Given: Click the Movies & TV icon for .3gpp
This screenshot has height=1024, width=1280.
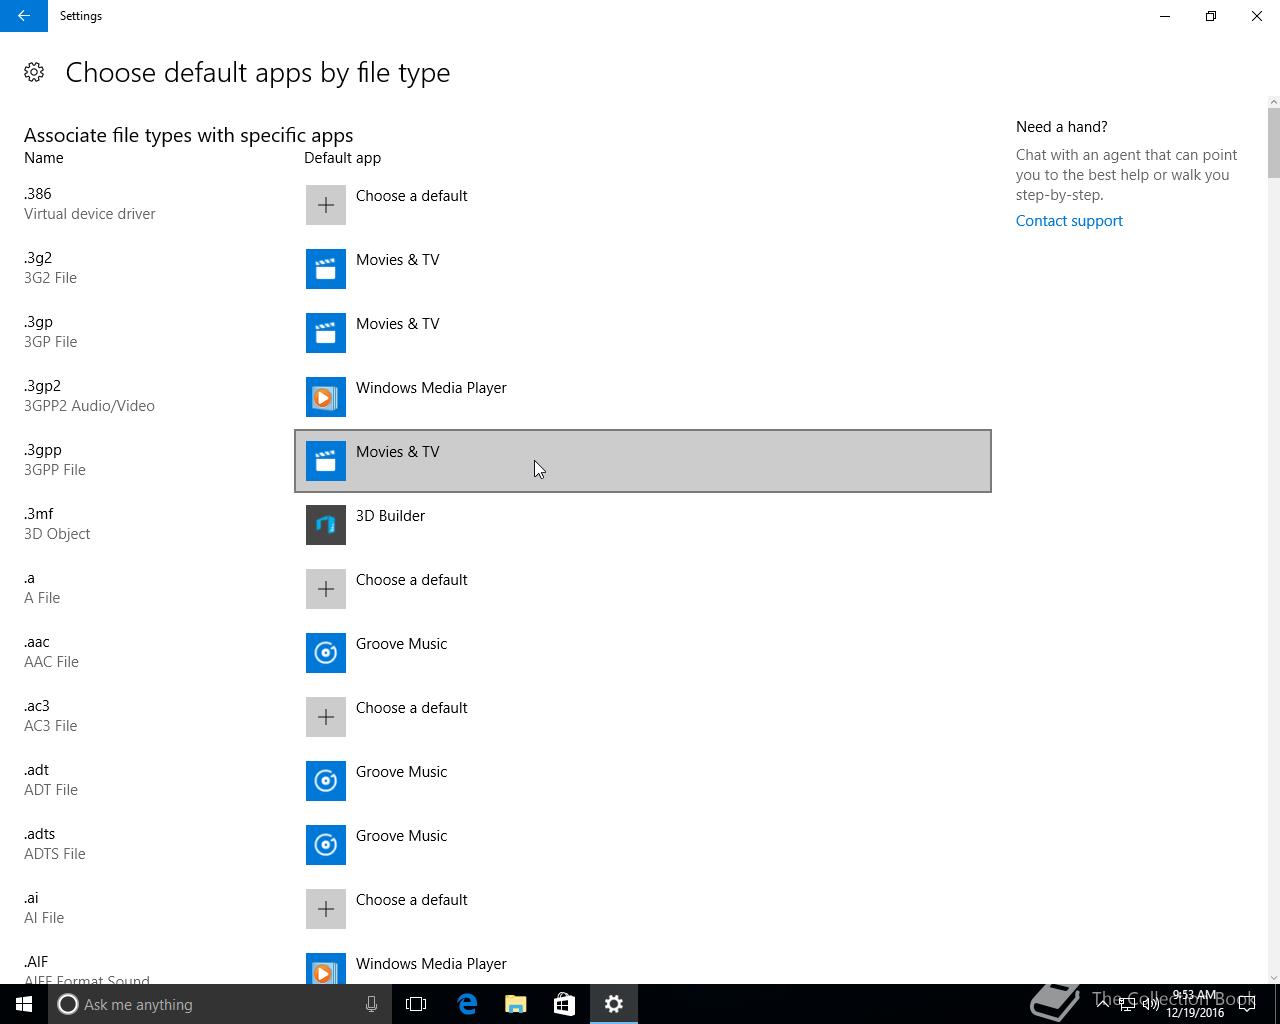Looking at the screenshot, I should [x=326, y=461].
